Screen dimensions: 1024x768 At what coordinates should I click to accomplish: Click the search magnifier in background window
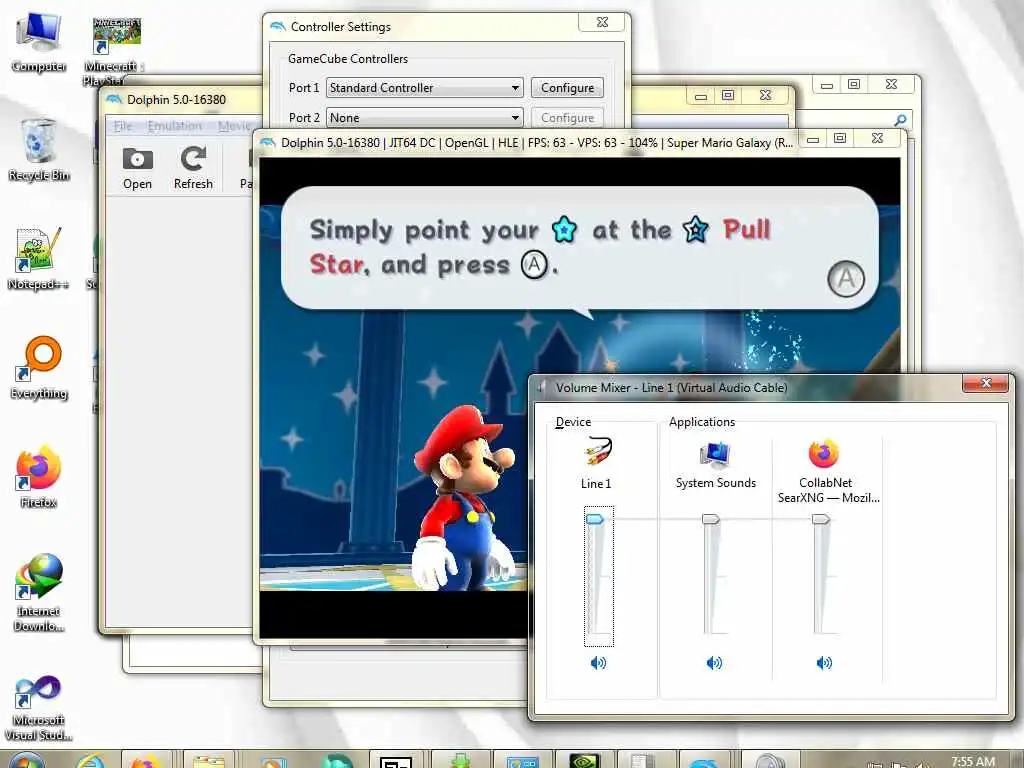(901, 120)
